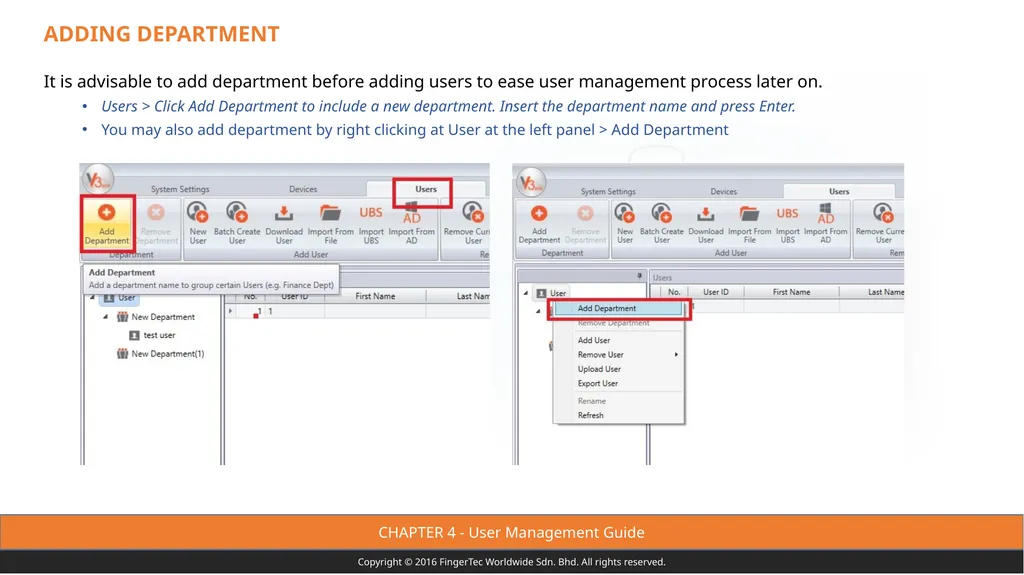Viewport: 1024px width, 575px height.
Task: Open System Settings tab in right screenshot
Action: point(608,191)
